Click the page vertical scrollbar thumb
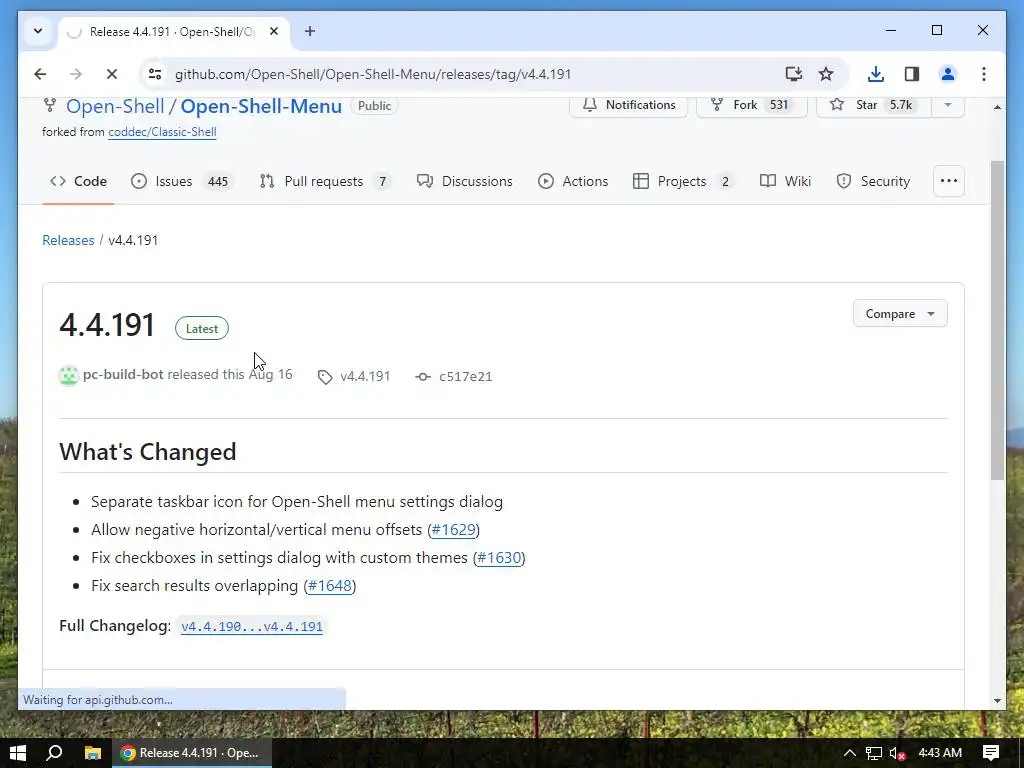The width and height of the screenshot is (1024, 768). click(x=997, y=320)
